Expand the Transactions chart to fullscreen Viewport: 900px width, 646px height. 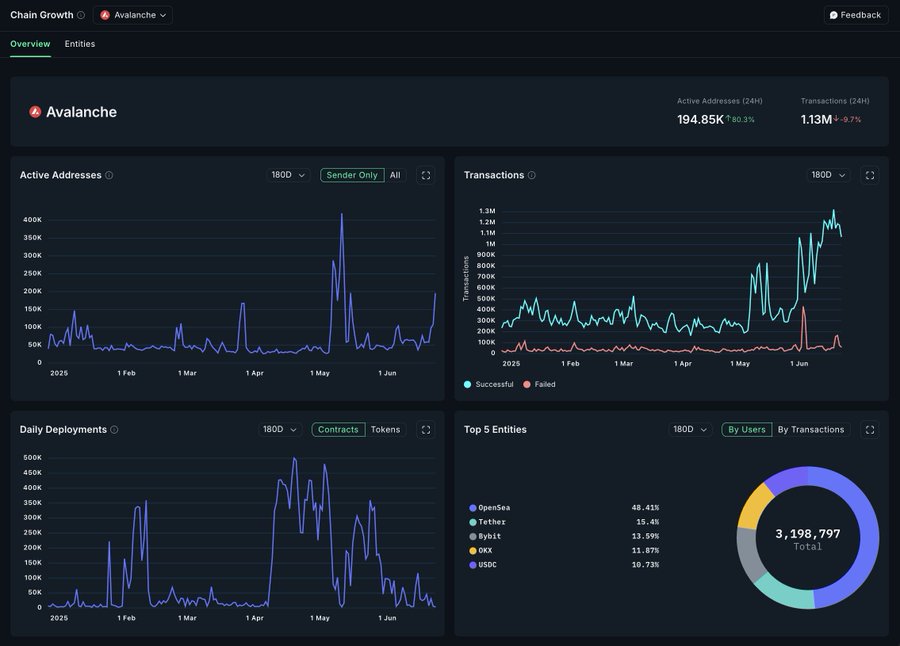870,175
